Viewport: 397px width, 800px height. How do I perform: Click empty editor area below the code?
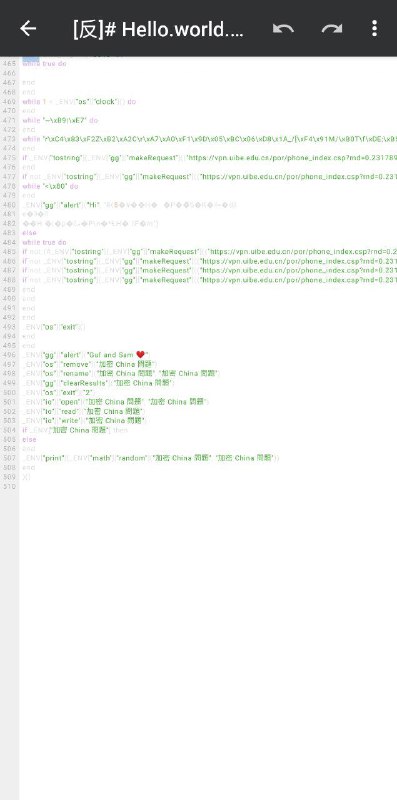(208, 638)
